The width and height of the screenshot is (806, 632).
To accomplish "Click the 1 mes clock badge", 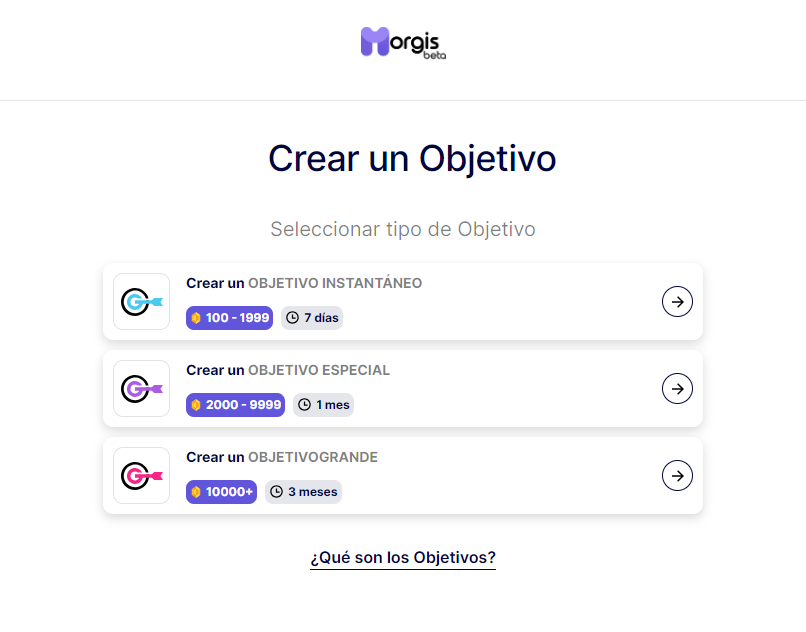I will point(323,405).
